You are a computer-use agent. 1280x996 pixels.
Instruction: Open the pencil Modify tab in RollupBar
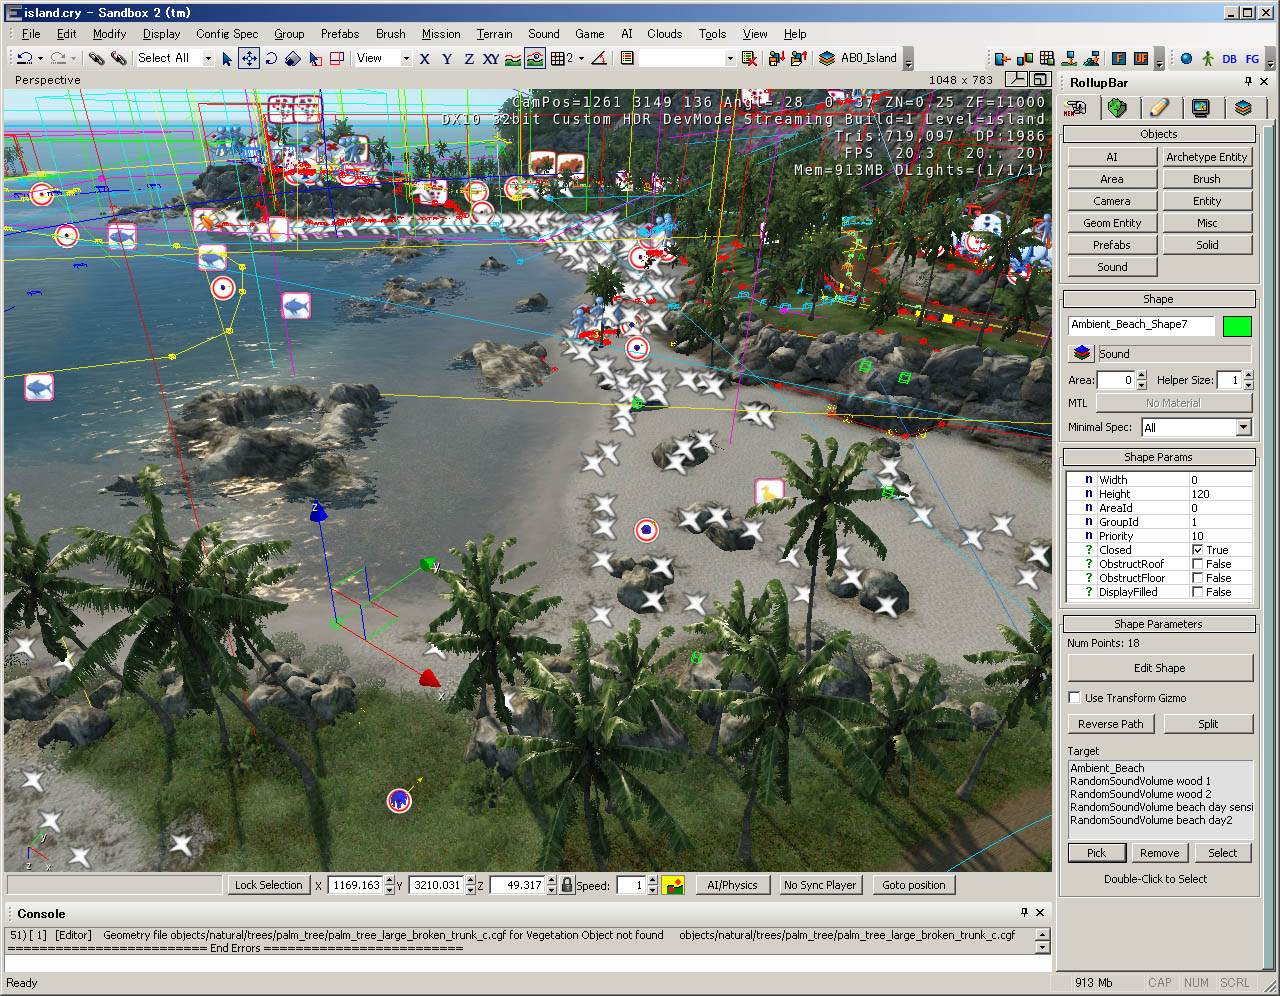click(x=1159, y=108)
